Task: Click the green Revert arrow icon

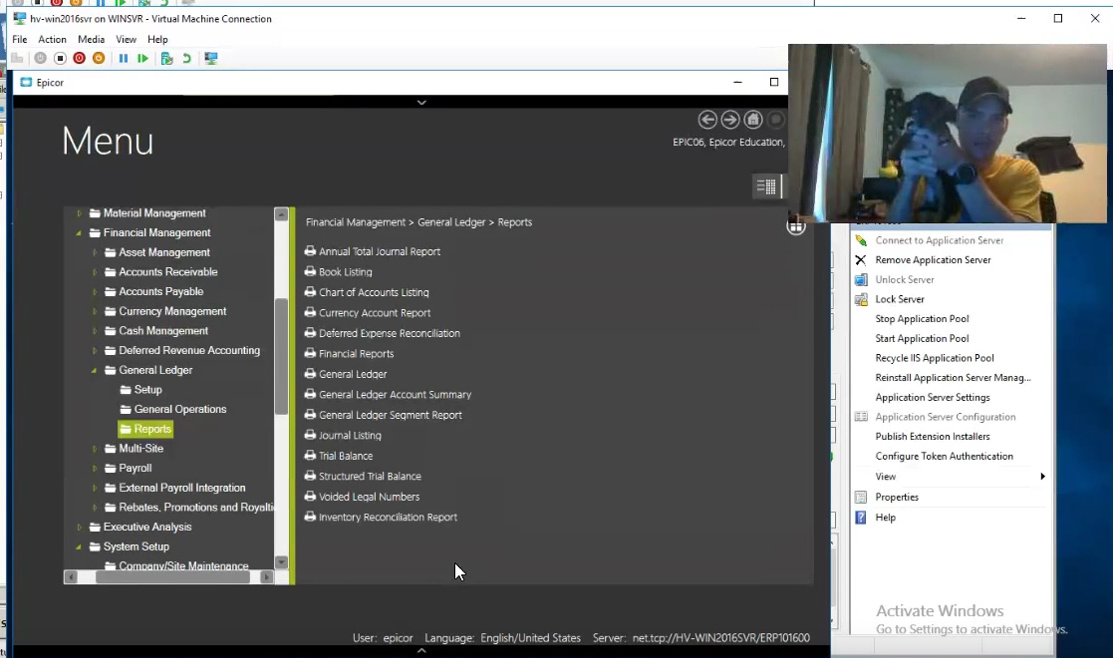Action: coord(187,58)
